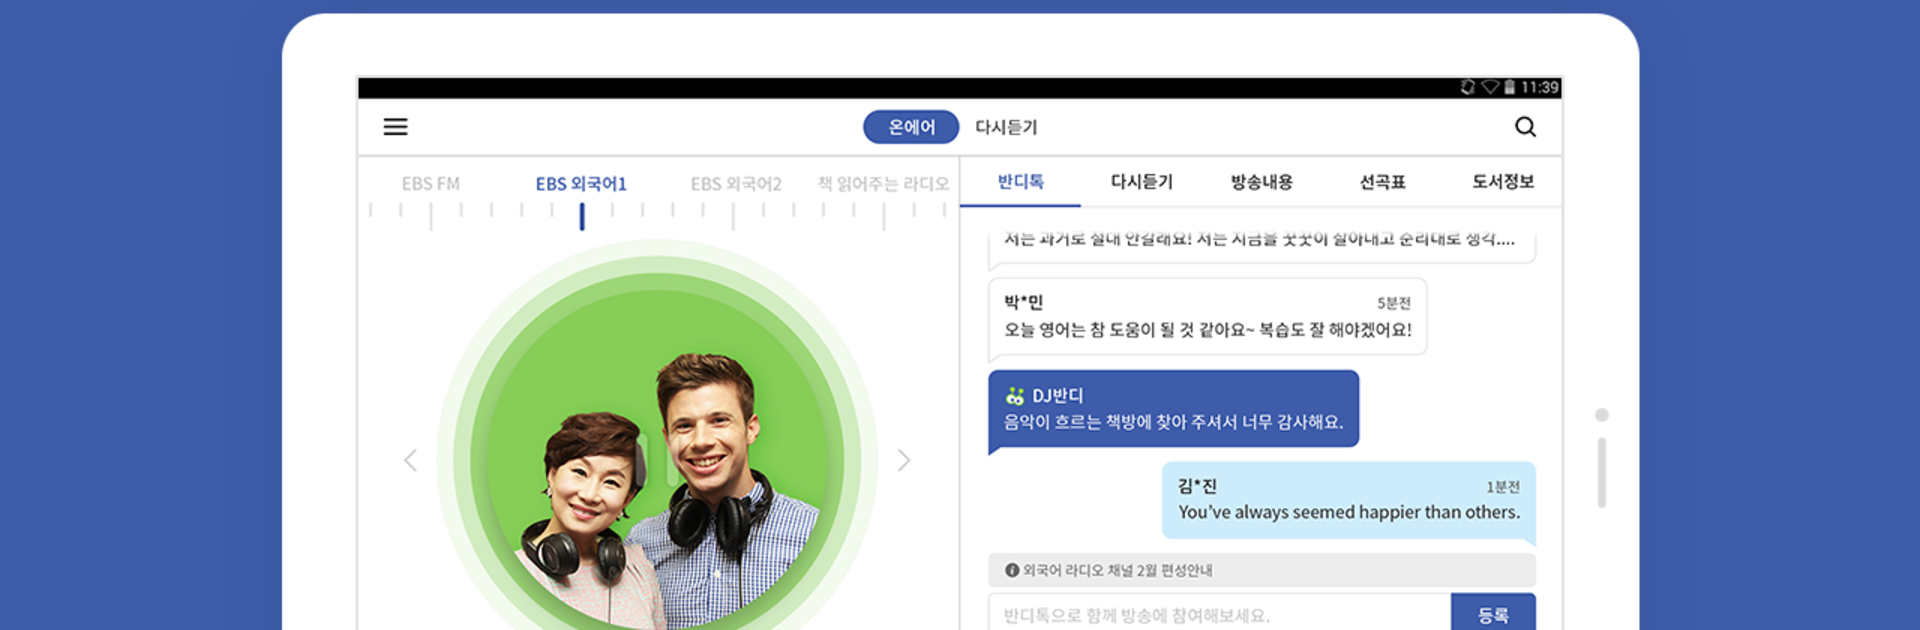Open the 방송내용 tab
This screenshot has width=1920, height=630.
pyautogui.click(x=1261, y=182)
